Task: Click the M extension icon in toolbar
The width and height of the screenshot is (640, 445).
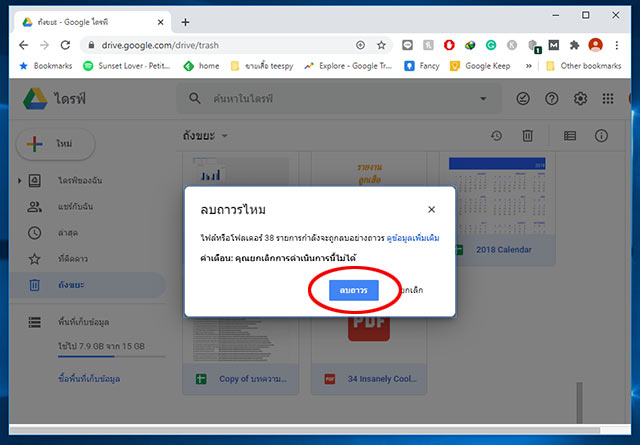Action: (x=553, y=45)
